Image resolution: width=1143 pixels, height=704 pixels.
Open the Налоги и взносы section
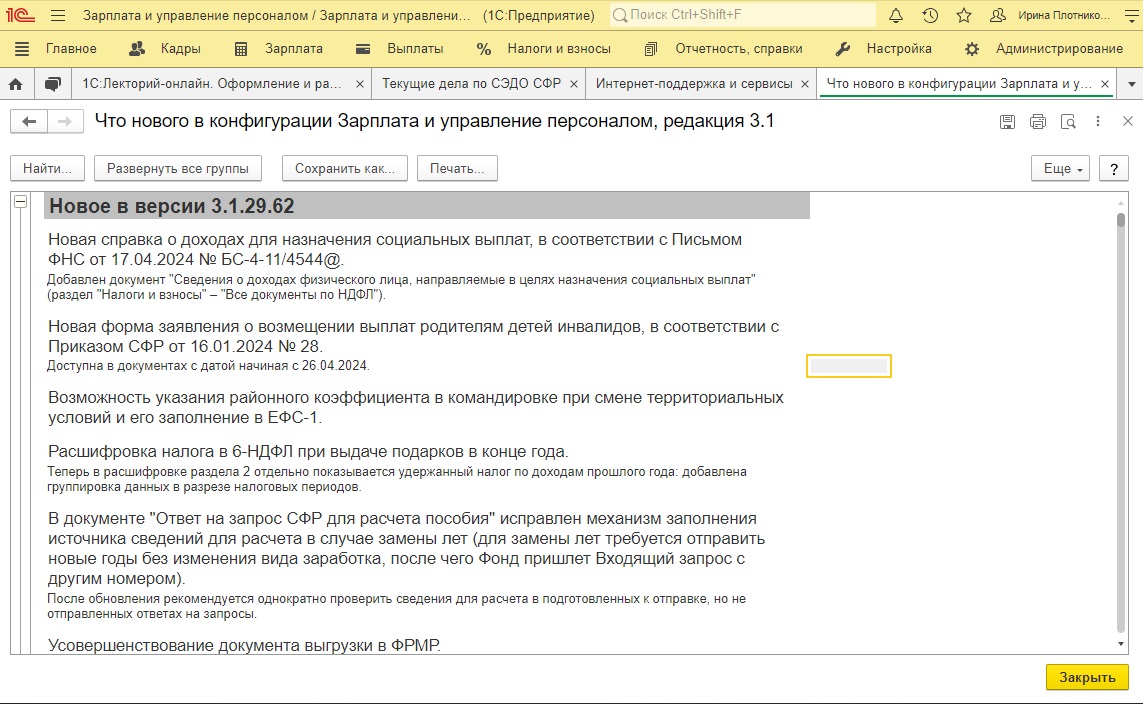click(x=559, y=49)
